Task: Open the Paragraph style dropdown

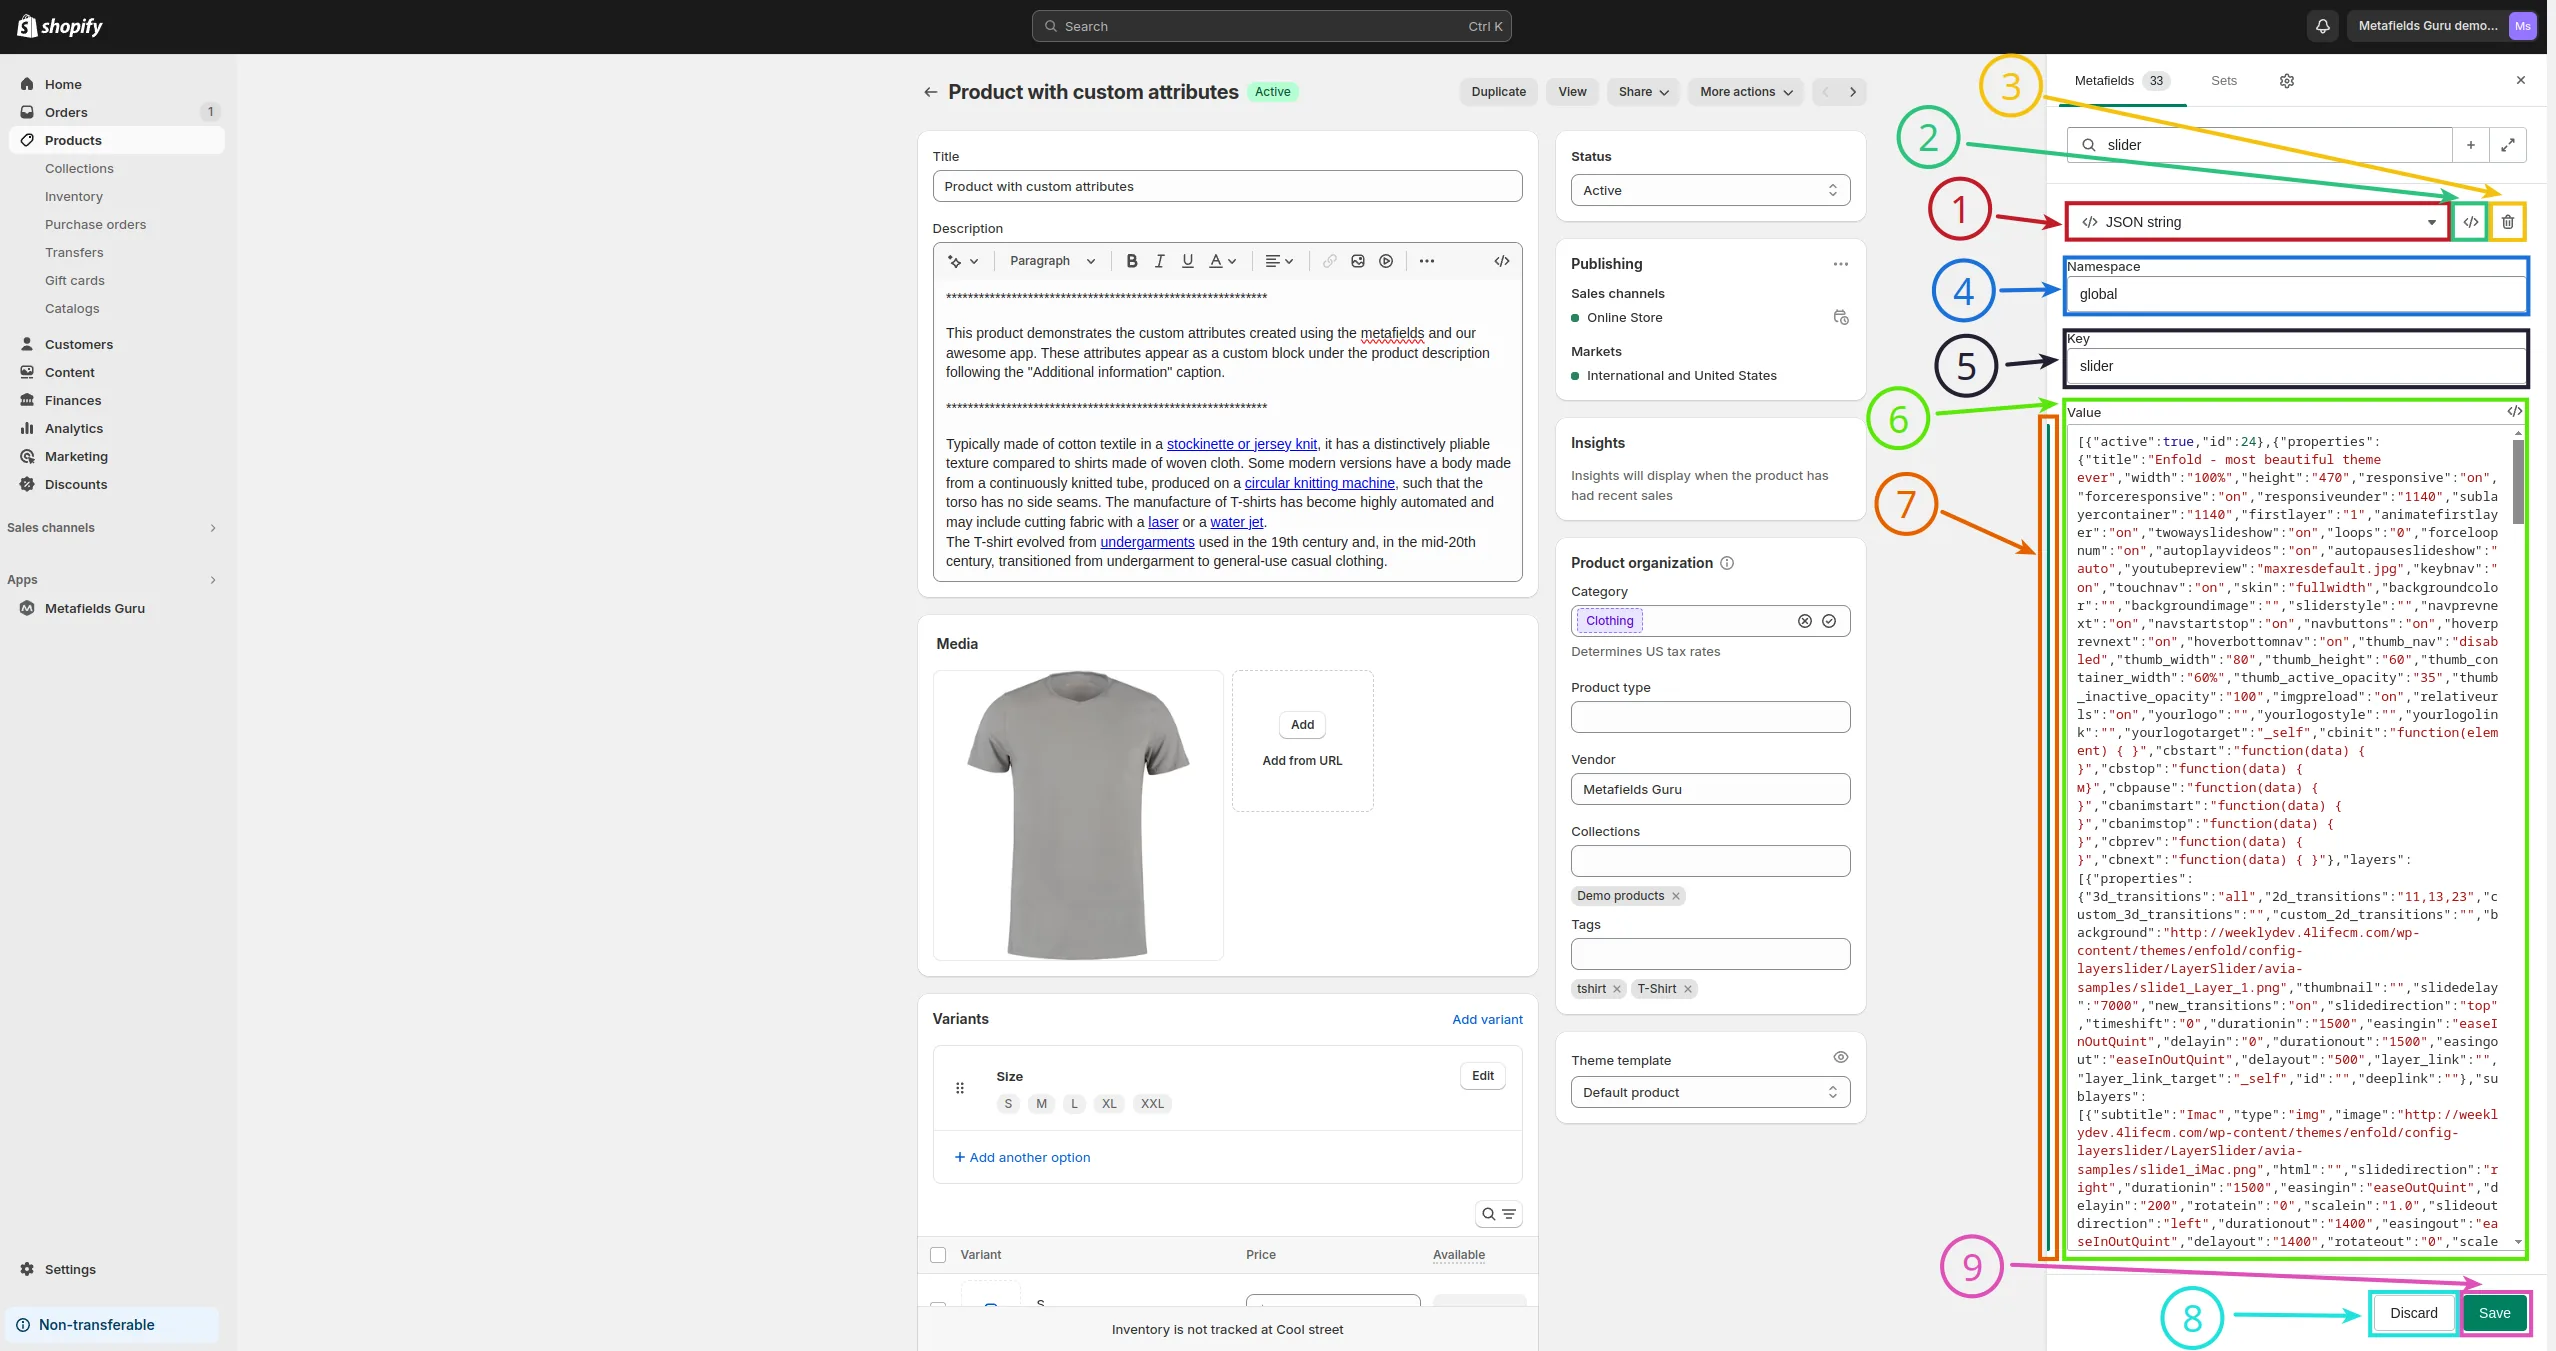Action: (1052, 261)
